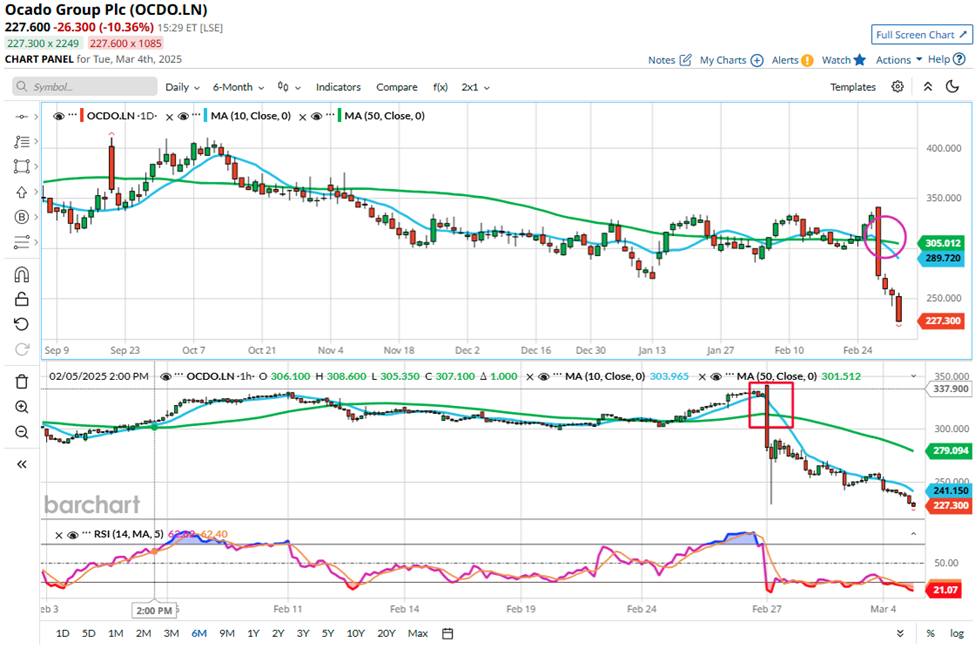The height and width of the screenshot is (649, 975).
Task: Select the 1Y time range
Action: (253, 633)
